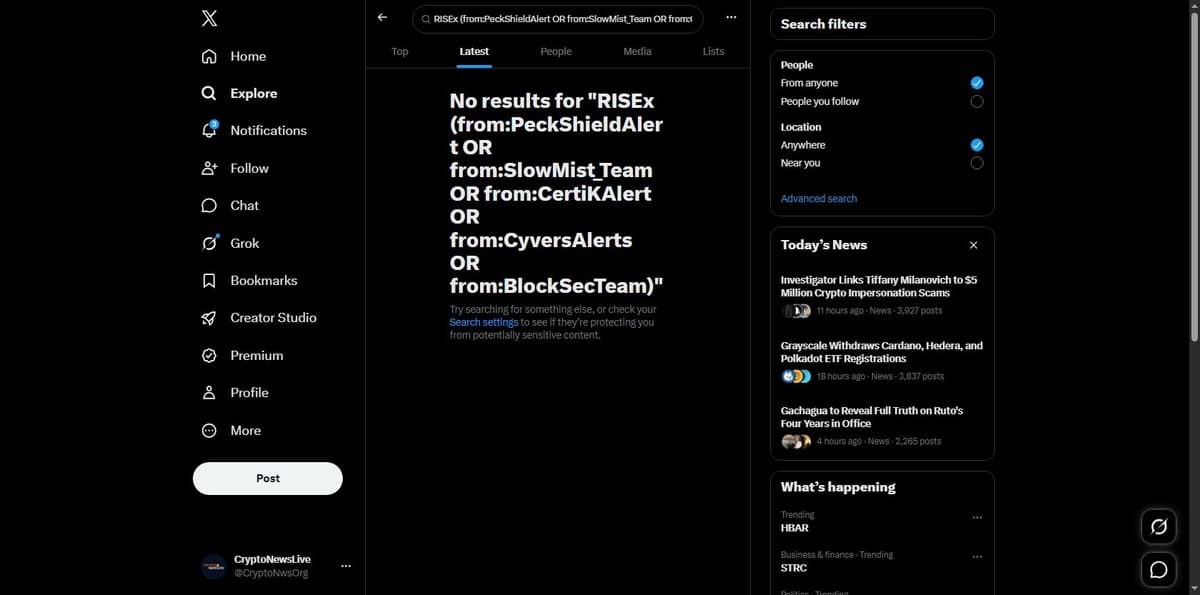Image resolution: width=1200 pixels, height=595 pixels.
Task: Click the Post button
Action: point(268,478)
